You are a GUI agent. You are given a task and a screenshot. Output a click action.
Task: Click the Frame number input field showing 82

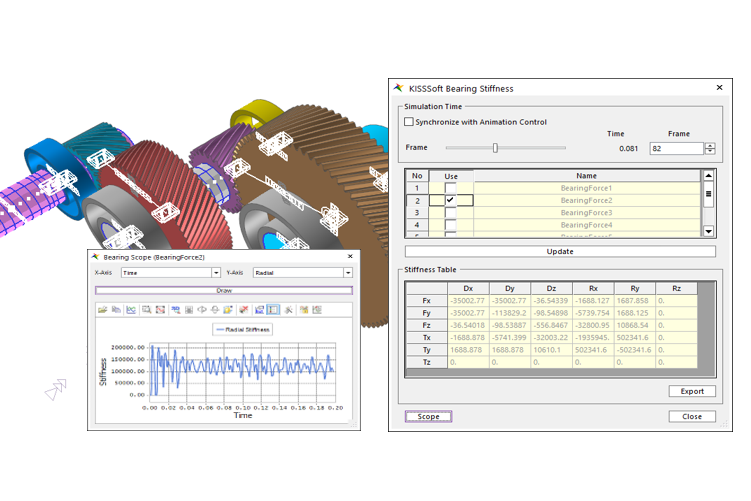(676, 148)
